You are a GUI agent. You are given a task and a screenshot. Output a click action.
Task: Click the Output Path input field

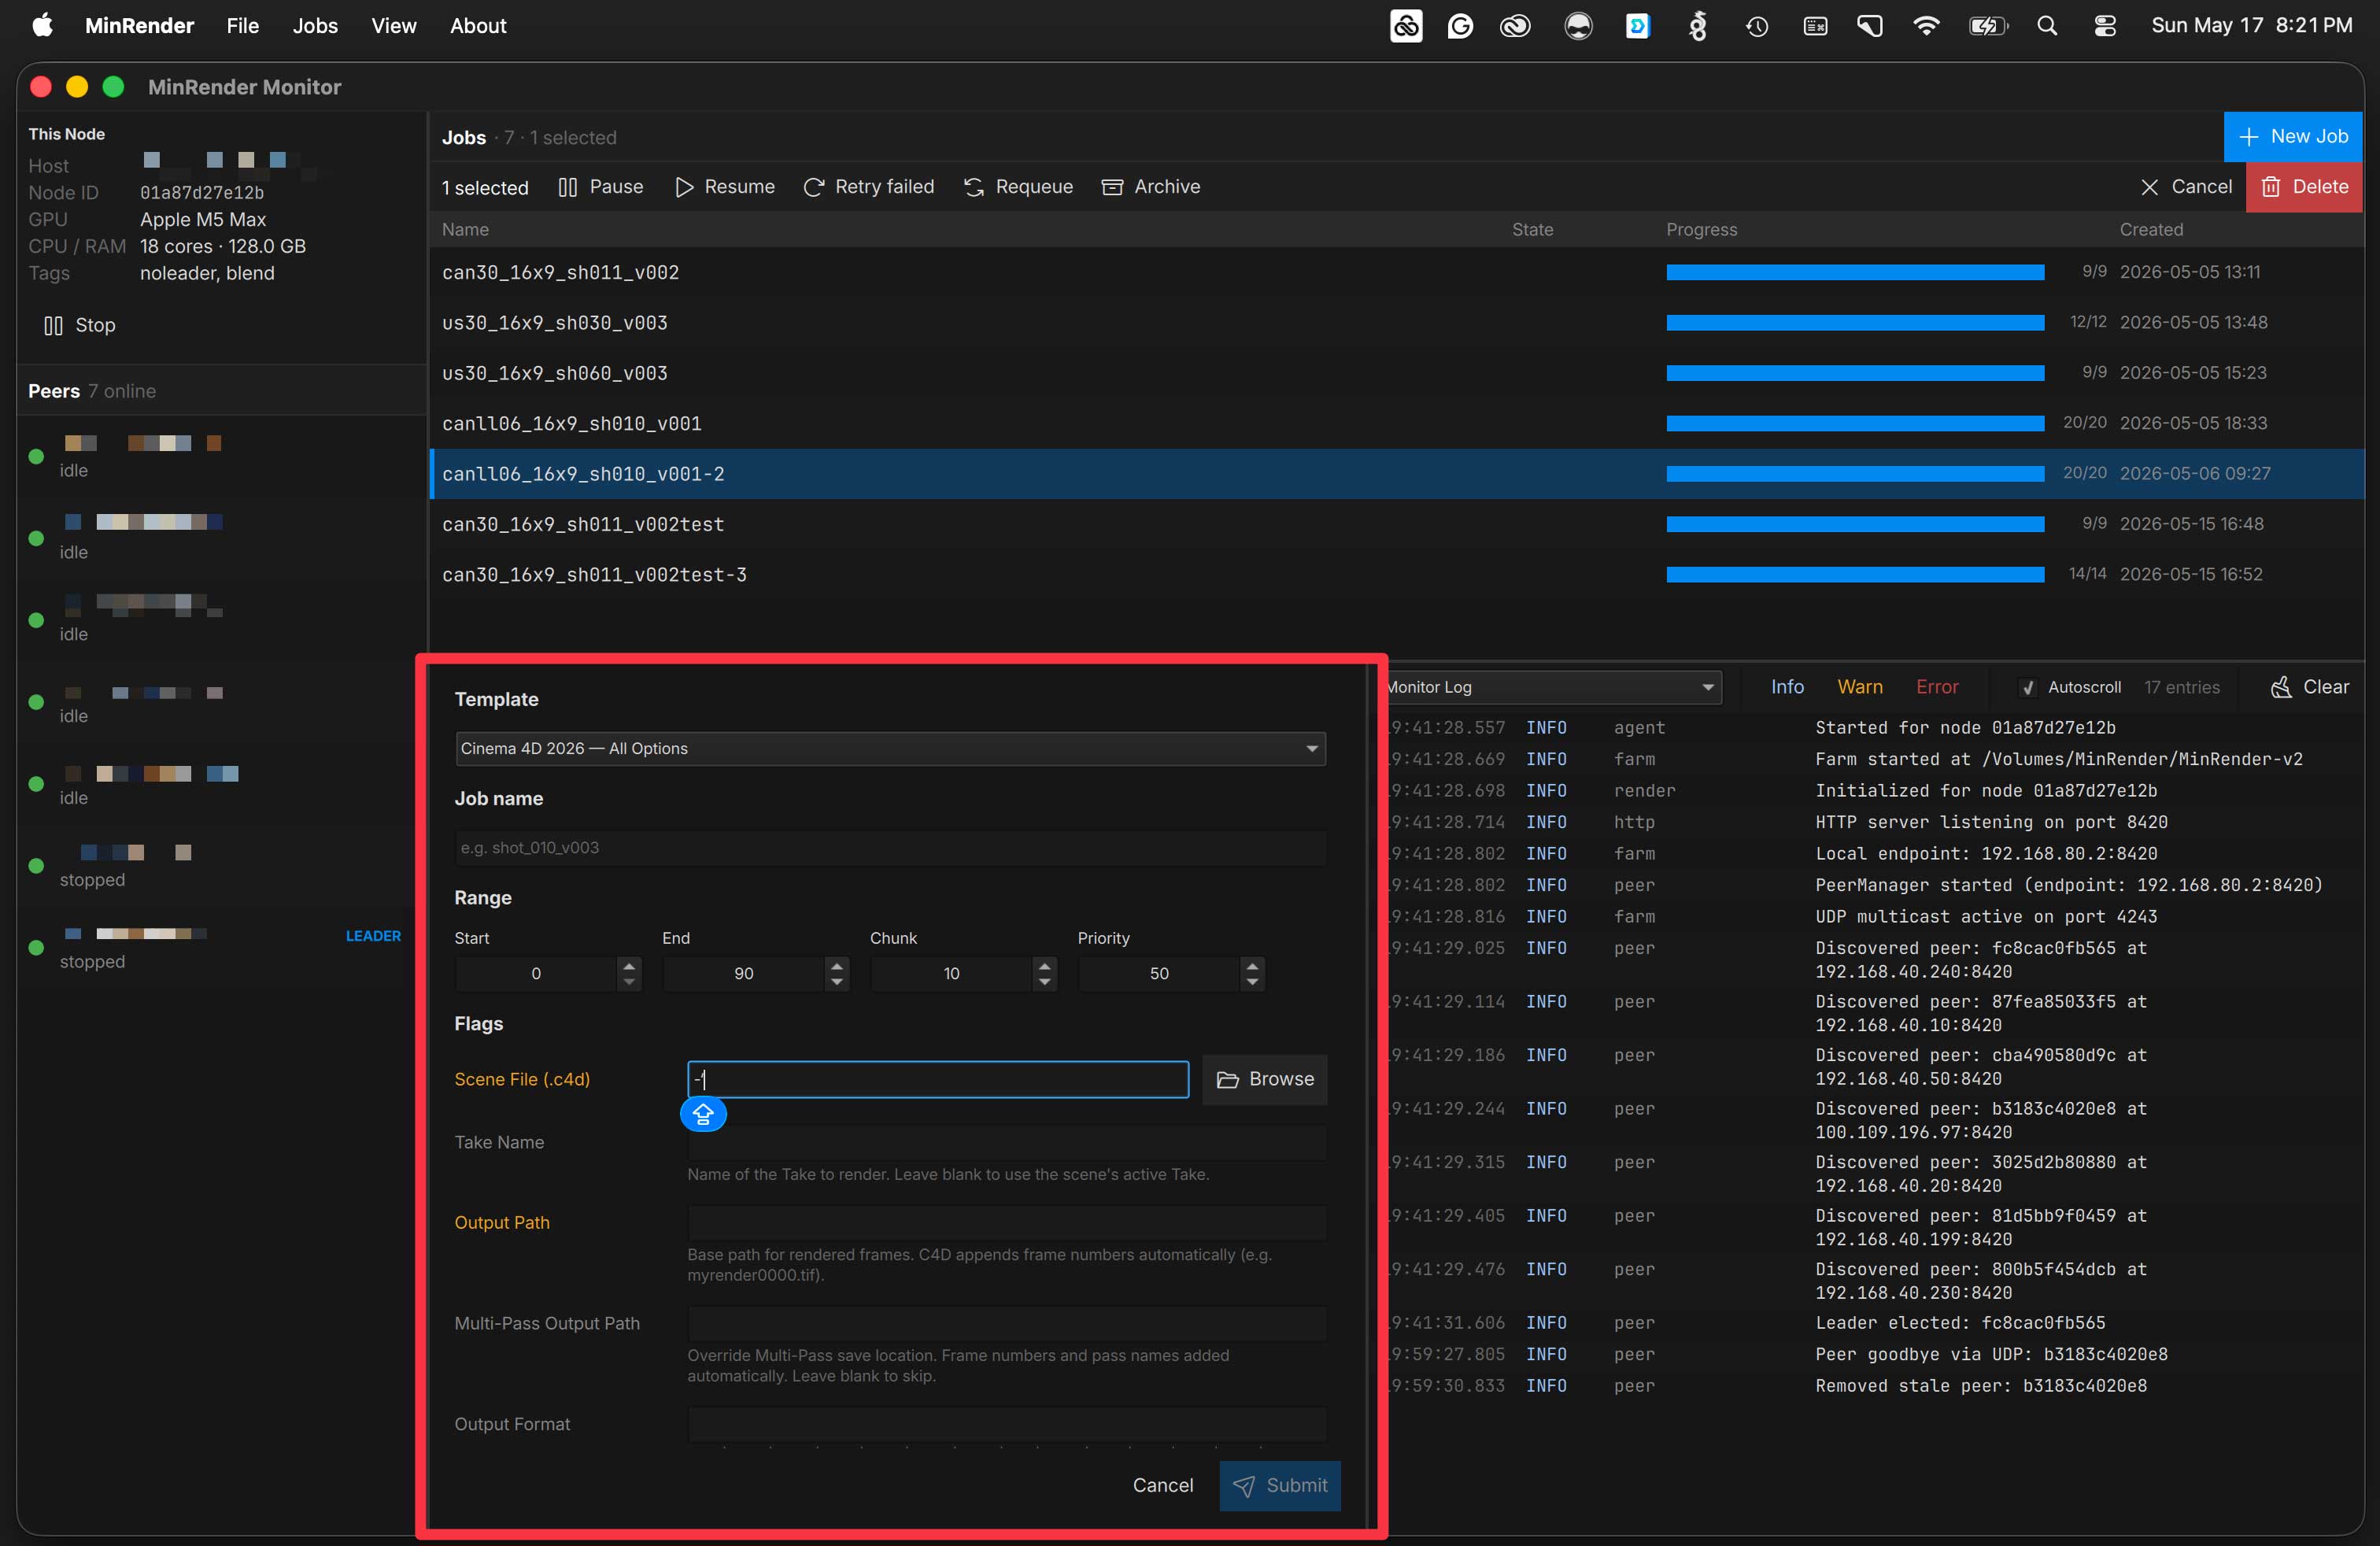[1007, 1222]
